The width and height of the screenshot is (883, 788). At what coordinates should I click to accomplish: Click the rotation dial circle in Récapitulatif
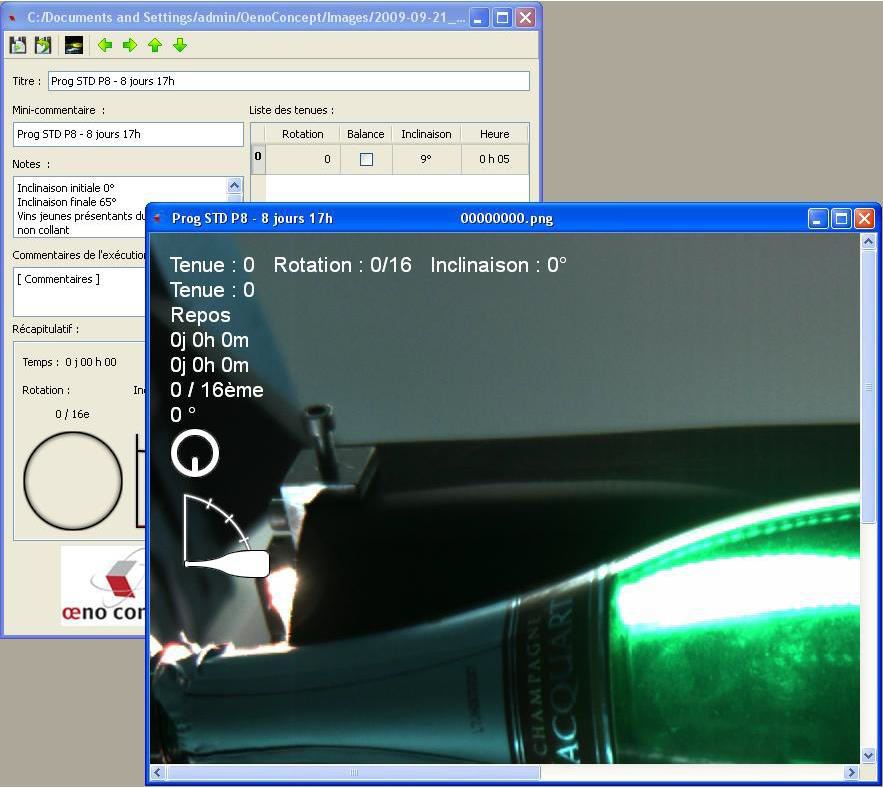73,480
